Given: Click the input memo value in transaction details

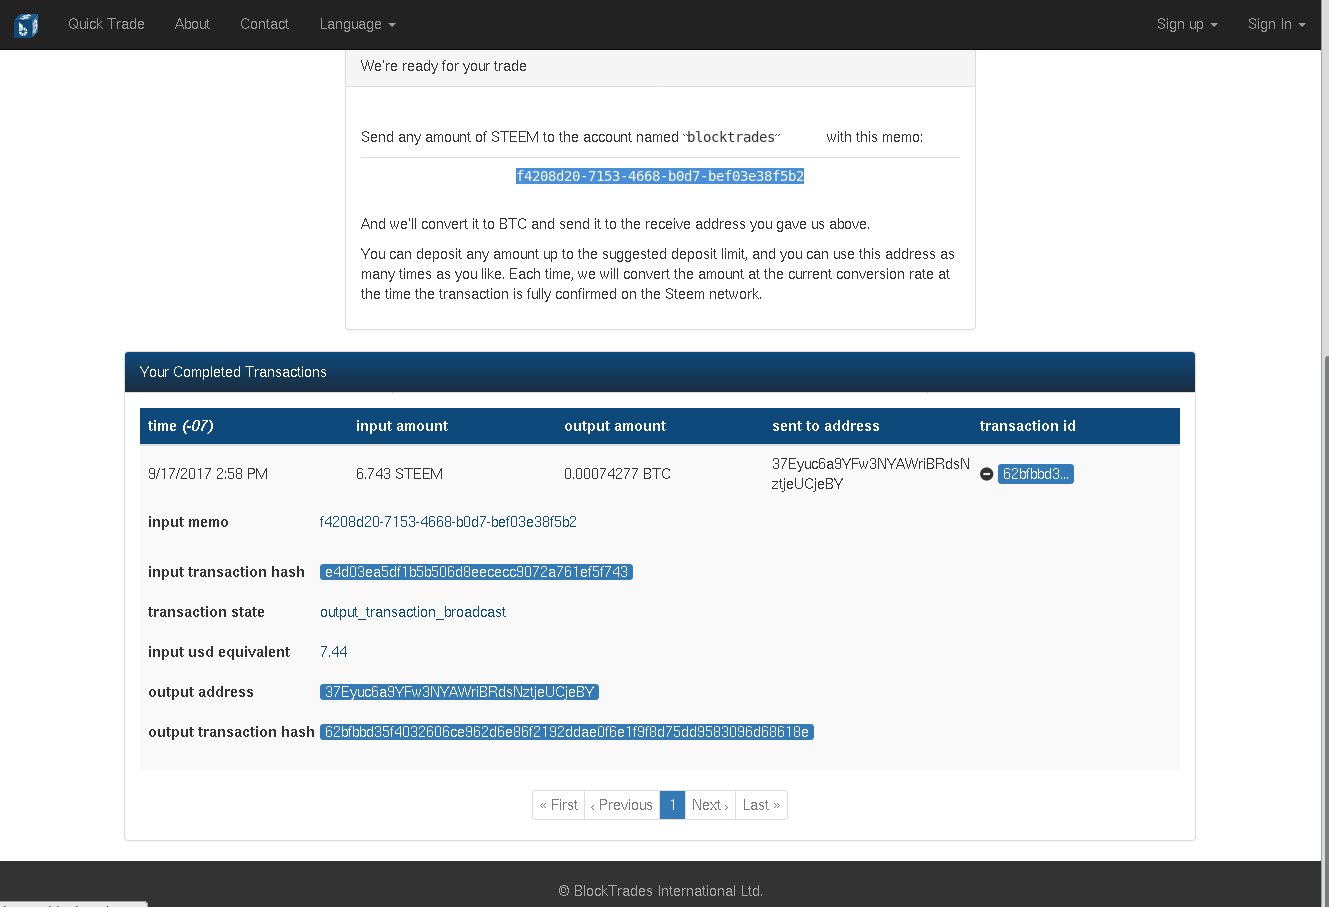Looking at the screenshot, I should tap(448, 522).
